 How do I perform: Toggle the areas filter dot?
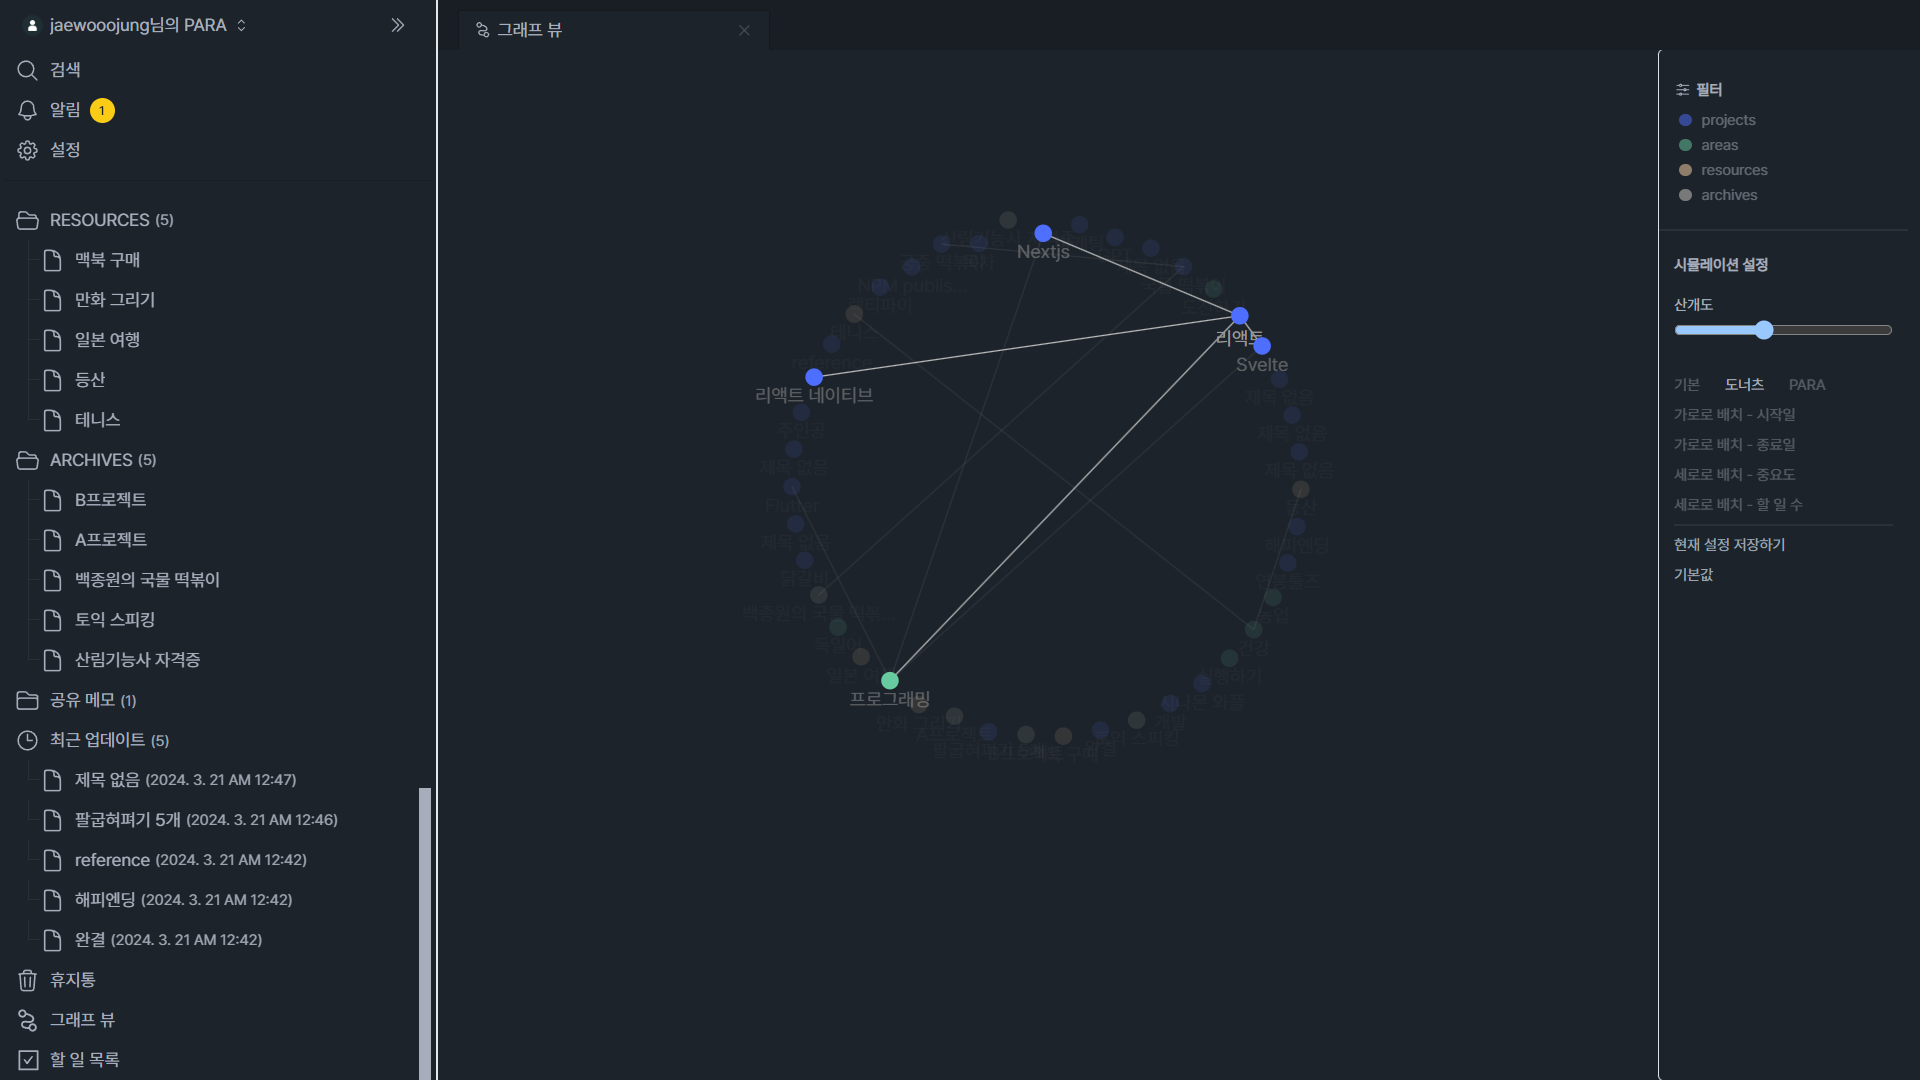[1685, 145]
